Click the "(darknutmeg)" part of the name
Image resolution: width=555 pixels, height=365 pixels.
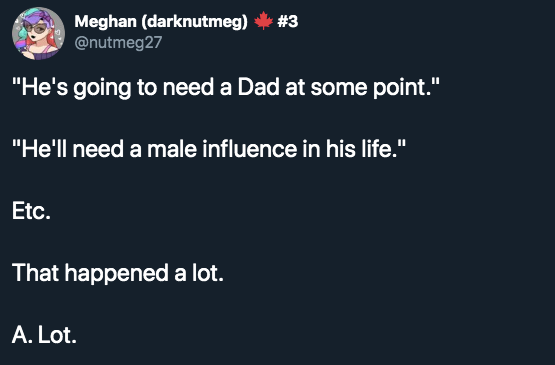(x=195, y=22)
